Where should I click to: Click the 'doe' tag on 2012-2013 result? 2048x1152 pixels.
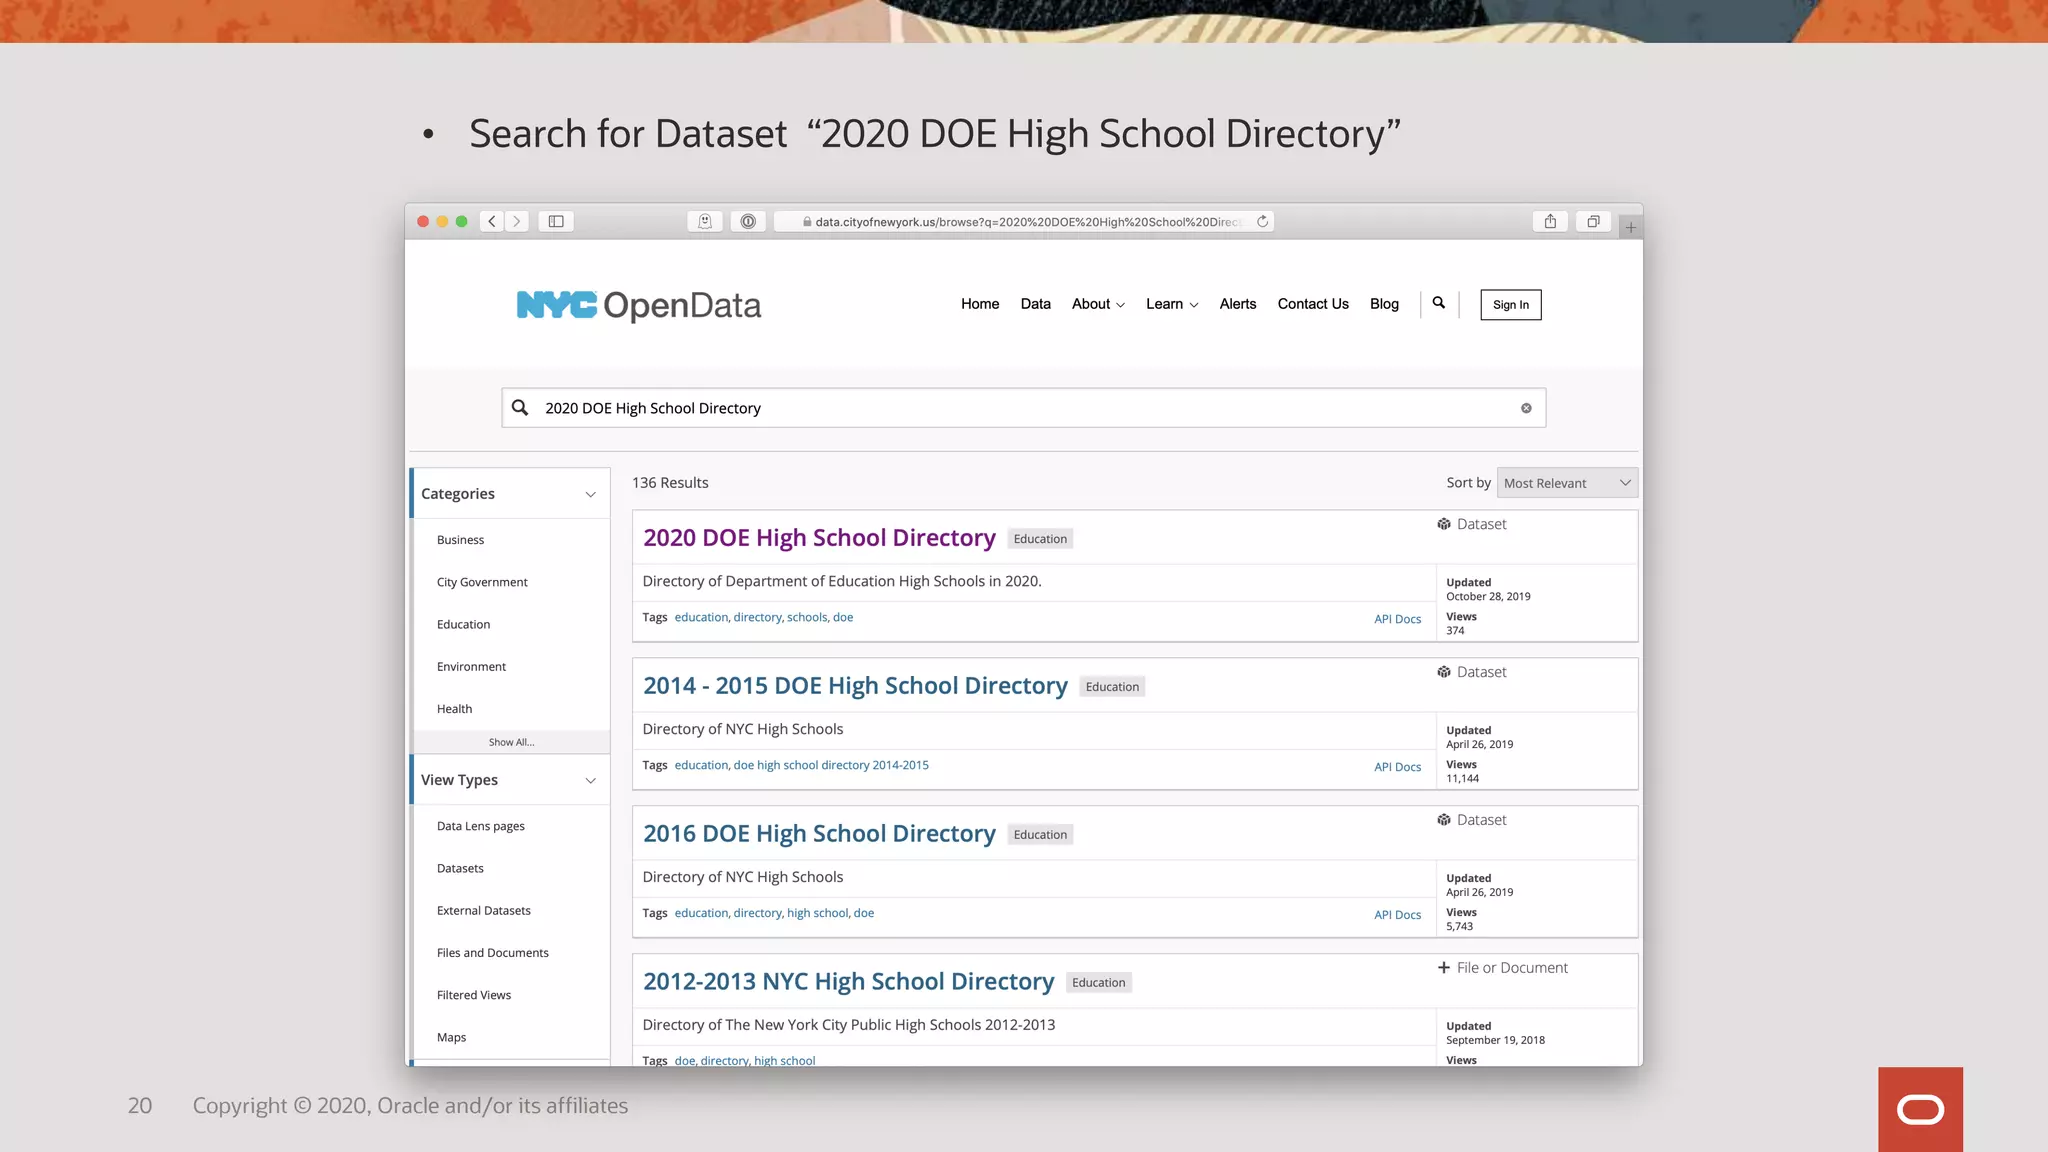pyautogui.click(x=684, y=1061)
